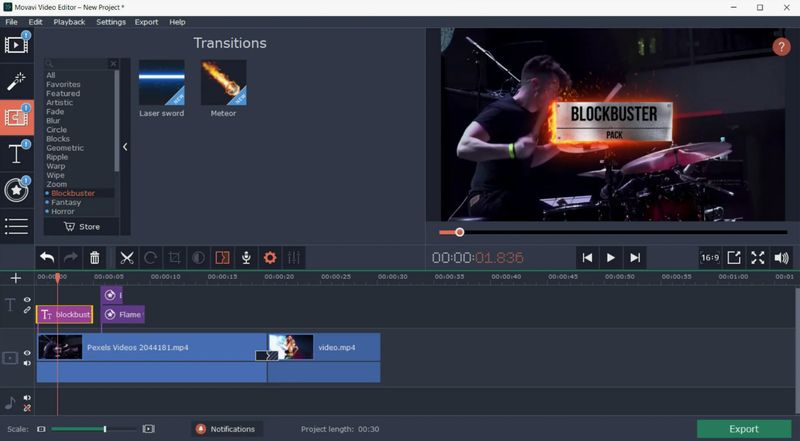Screen dimensions: 800x441
Task: Click the green Export button
Action: (743, 429)
